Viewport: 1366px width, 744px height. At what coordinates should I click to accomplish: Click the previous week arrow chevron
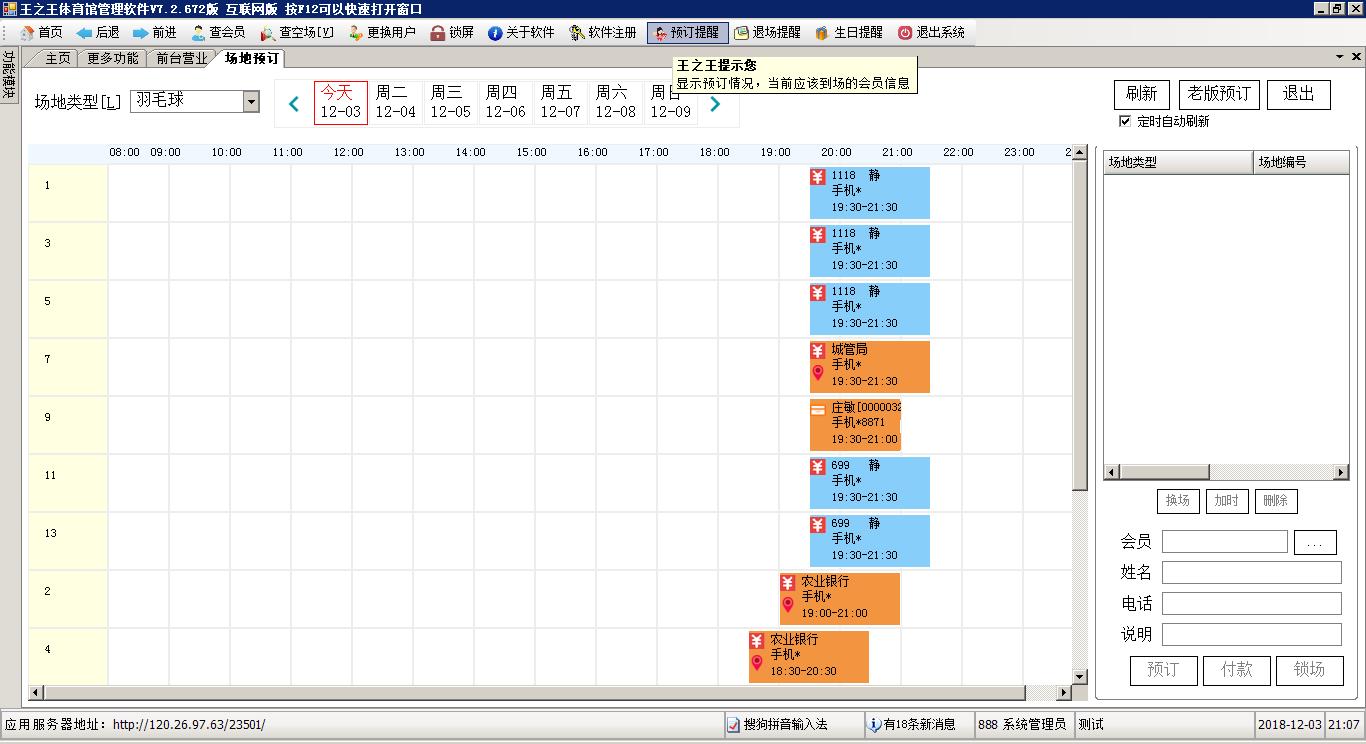tap(292, 104)
